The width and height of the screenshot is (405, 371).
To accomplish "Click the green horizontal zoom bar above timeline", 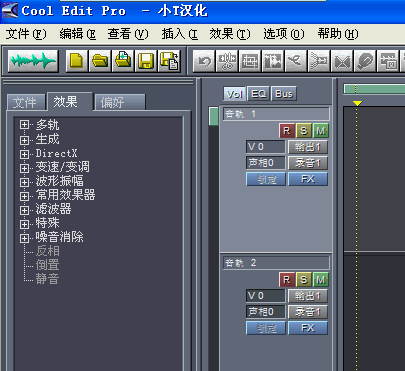I will (374, 89).
